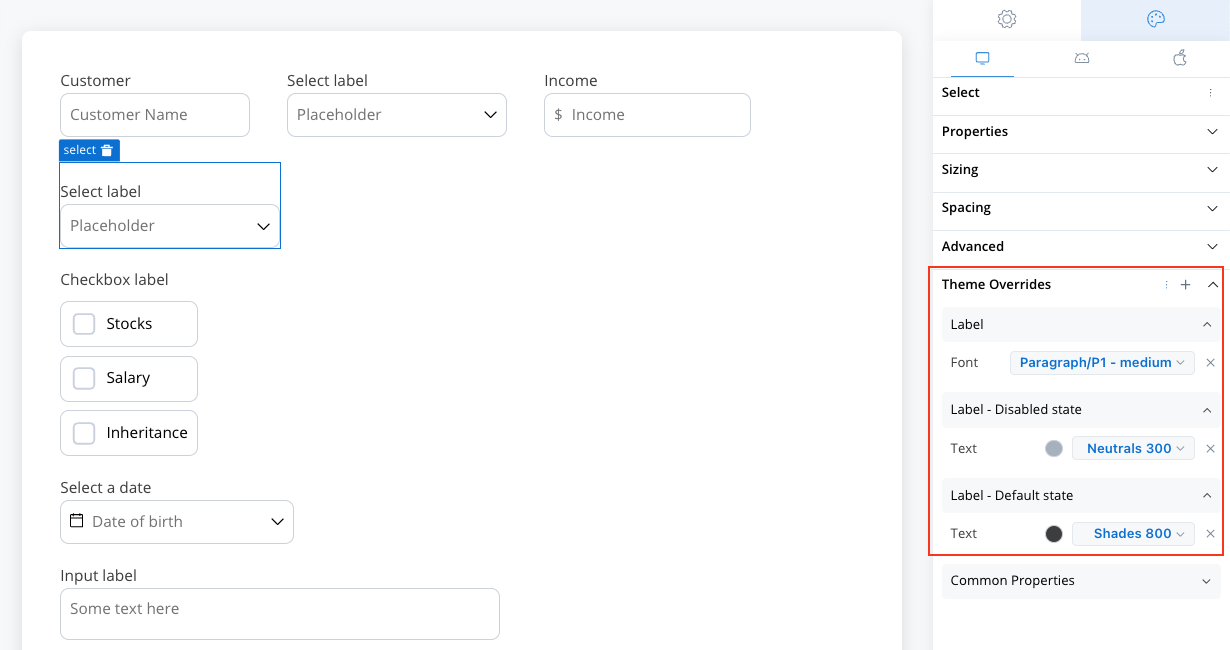Click the Some text here textarea

[280, 614]
